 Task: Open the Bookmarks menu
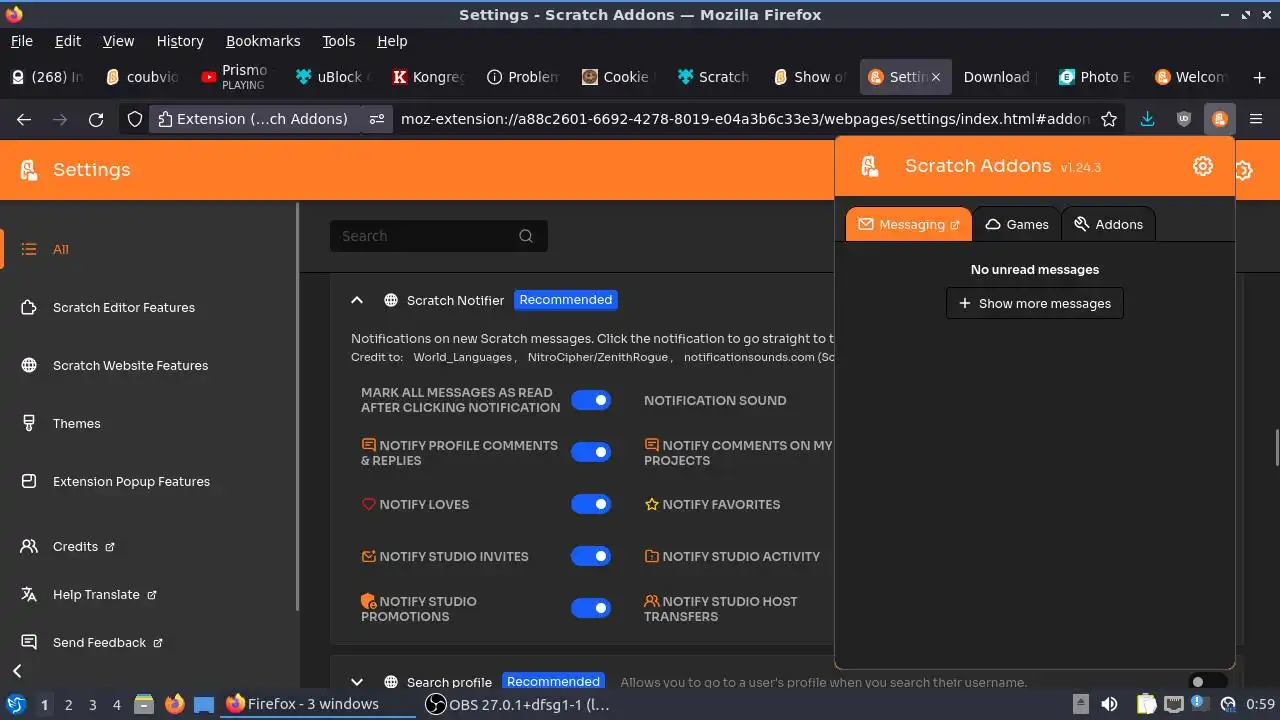263,41
